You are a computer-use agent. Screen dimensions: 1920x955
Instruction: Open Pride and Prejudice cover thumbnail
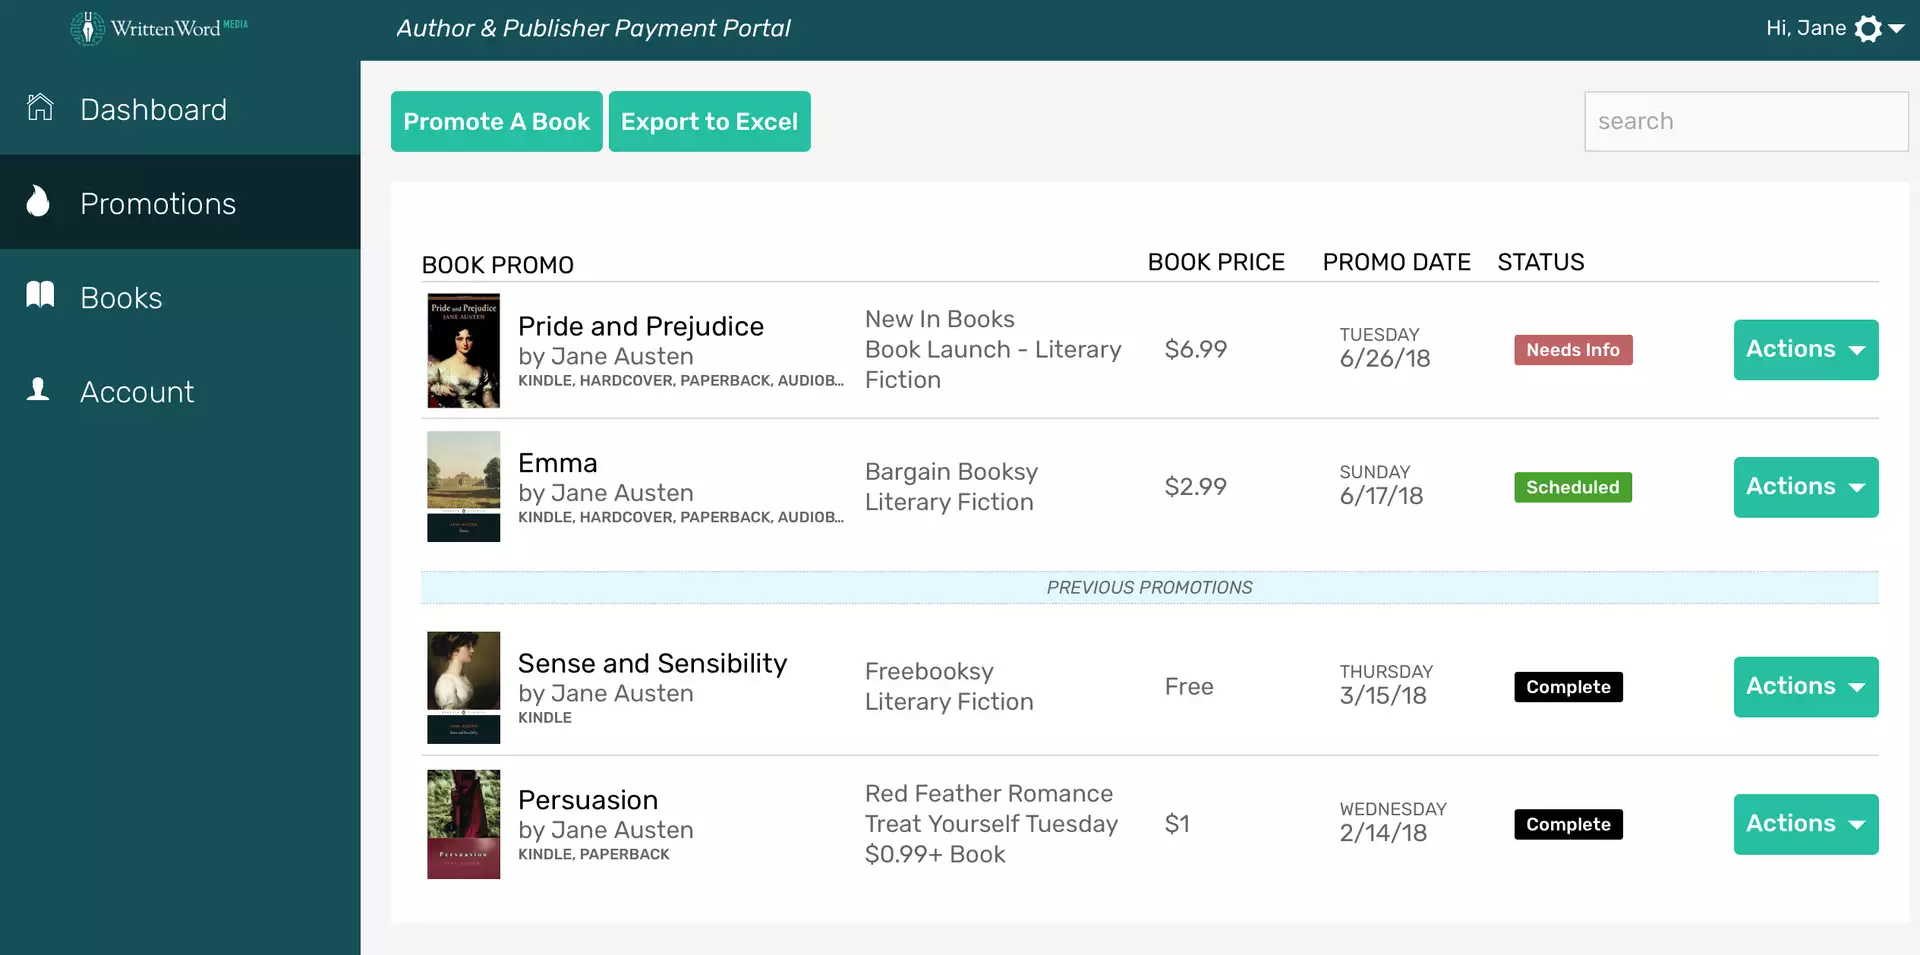(x=463, y=350)
